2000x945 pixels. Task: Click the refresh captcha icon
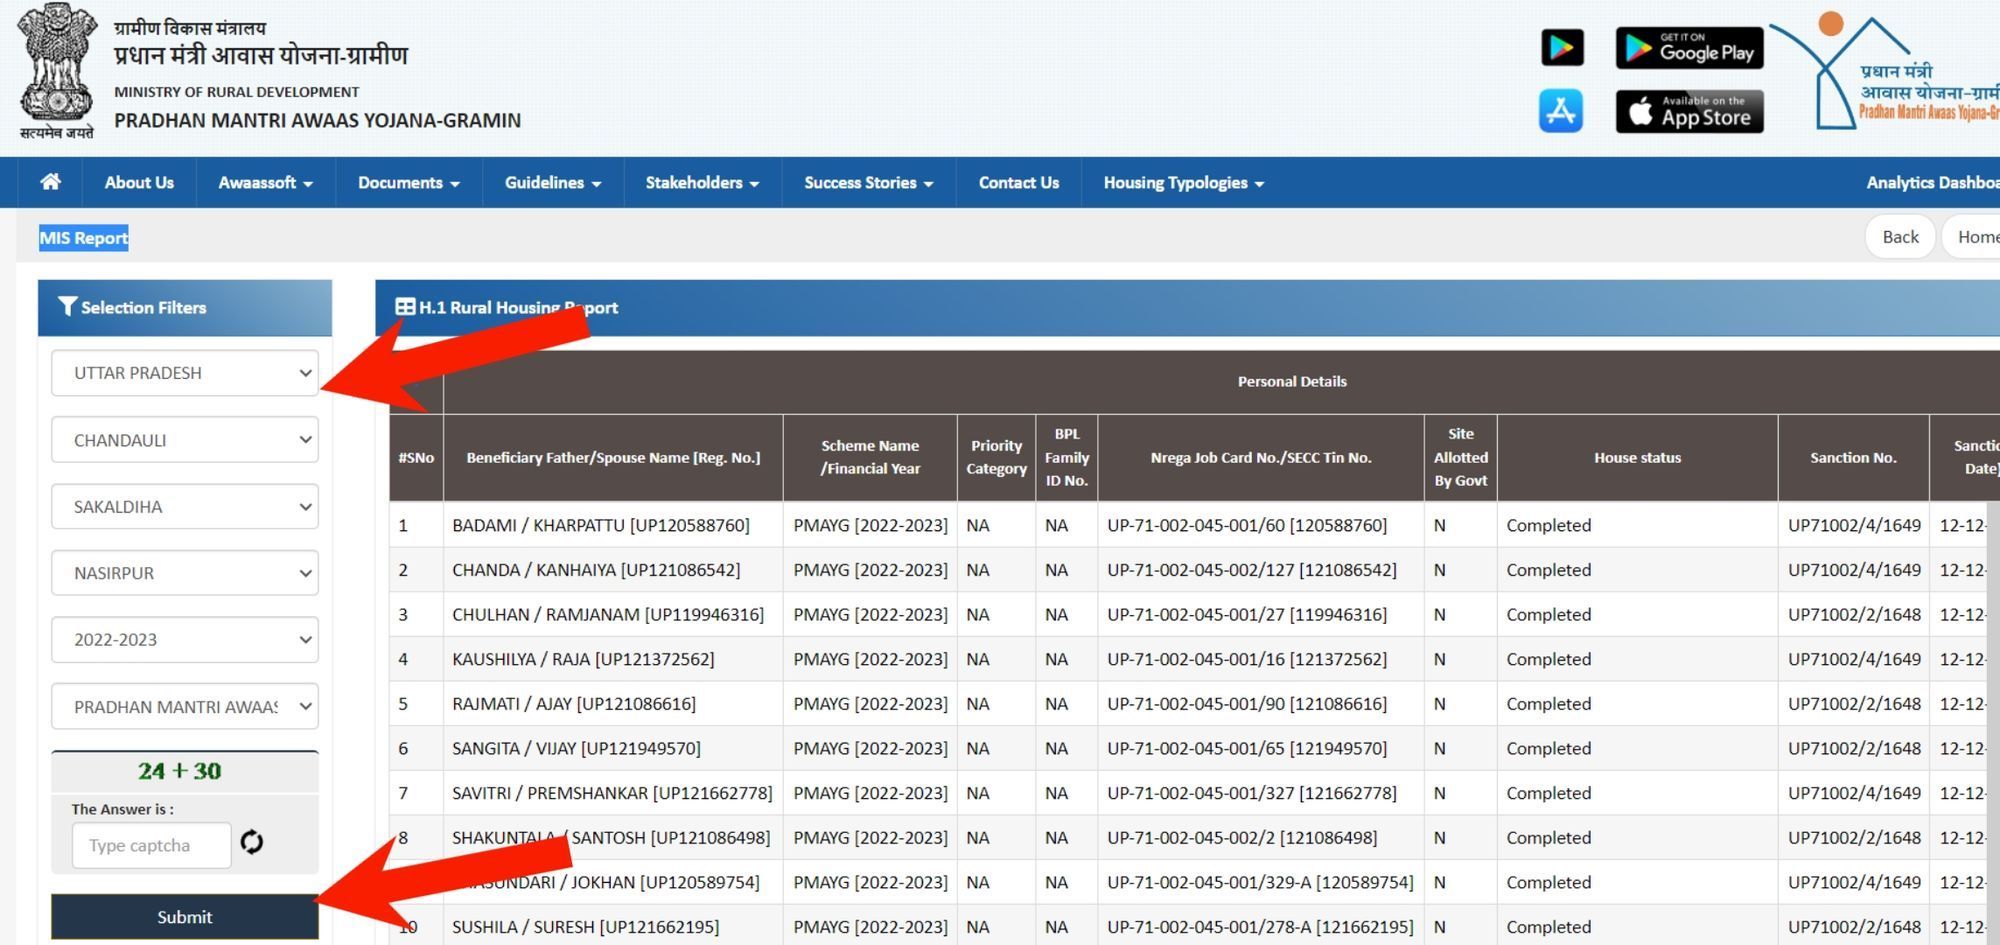click(252, 845)
